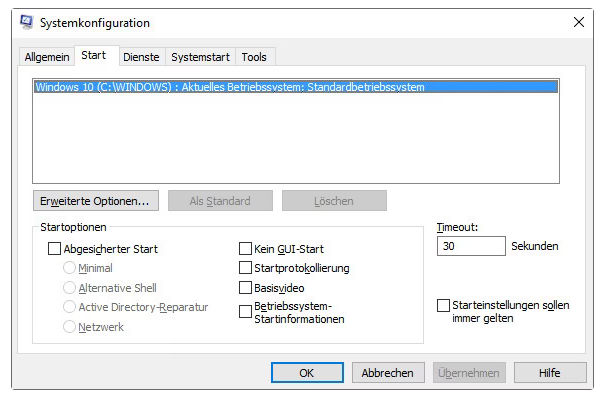Click the Löschen button
This screenshot has width=610, height=400.
[334, 201]
